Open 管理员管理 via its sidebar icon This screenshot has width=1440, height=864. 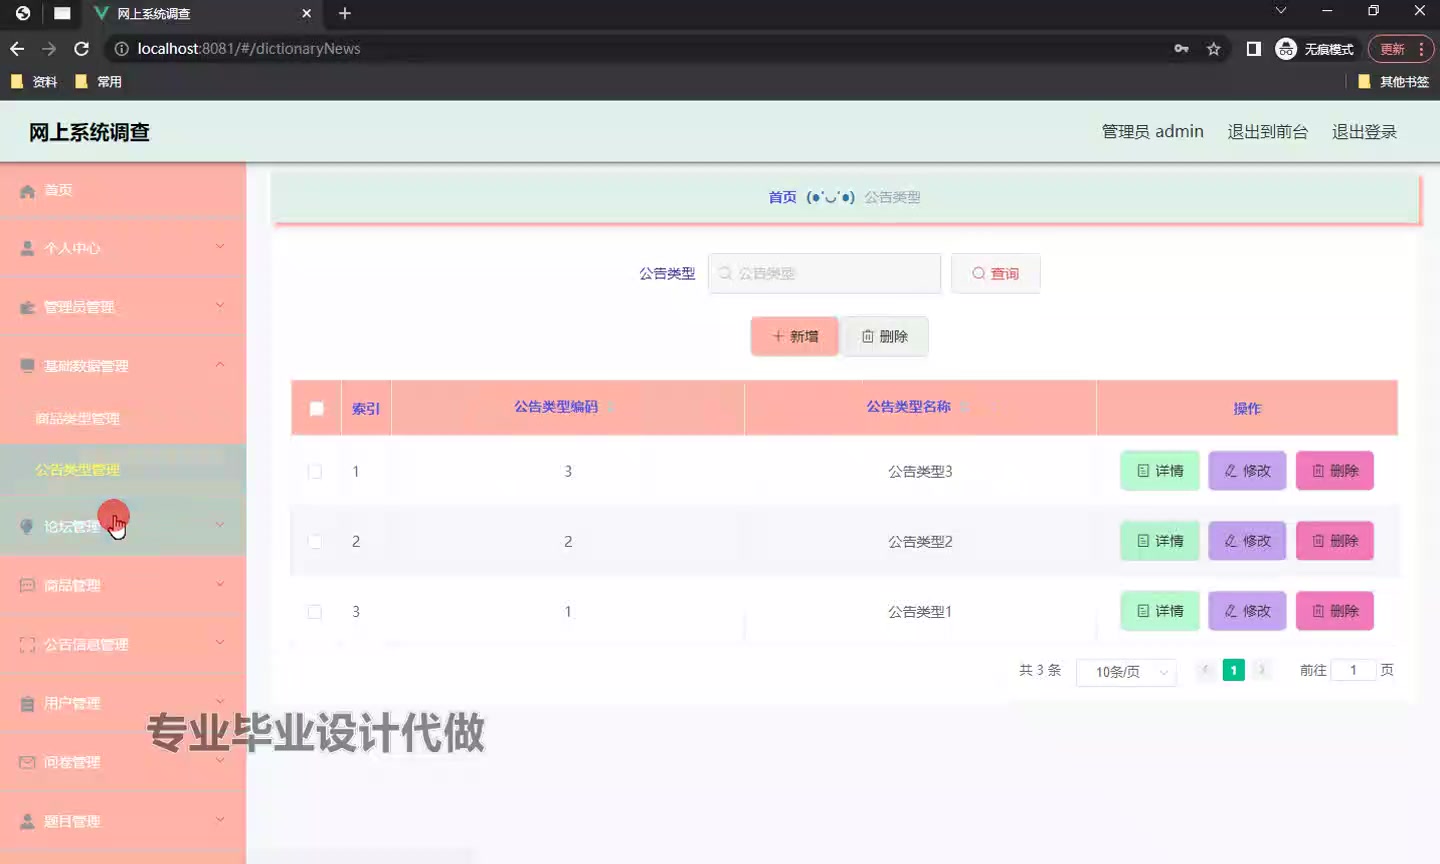[27, 306]
